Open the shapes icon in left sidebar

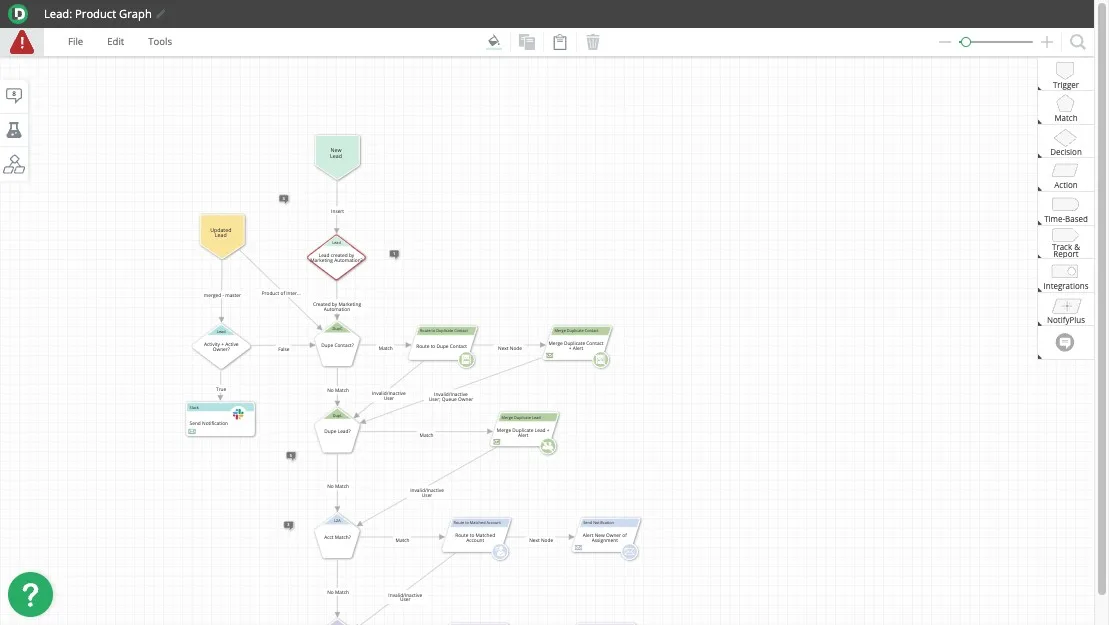point(14,165)
